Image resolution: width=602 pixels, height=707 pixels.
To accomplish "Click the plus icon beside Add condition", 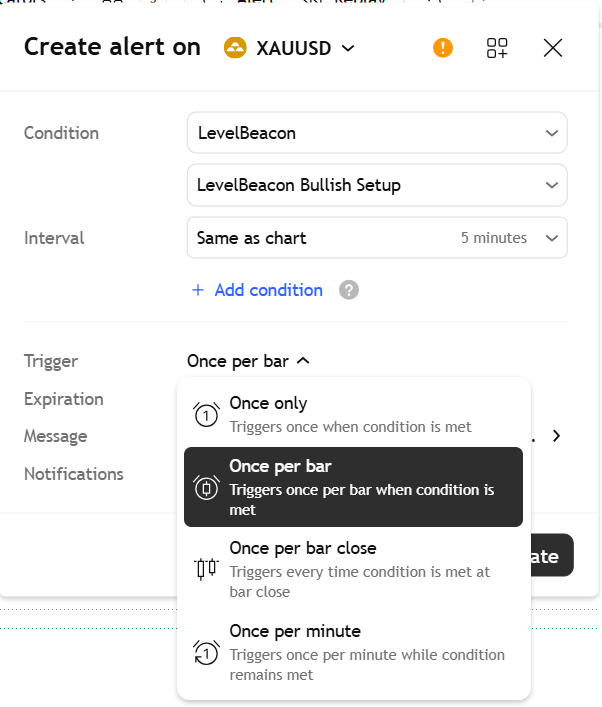I will point(198,290).
